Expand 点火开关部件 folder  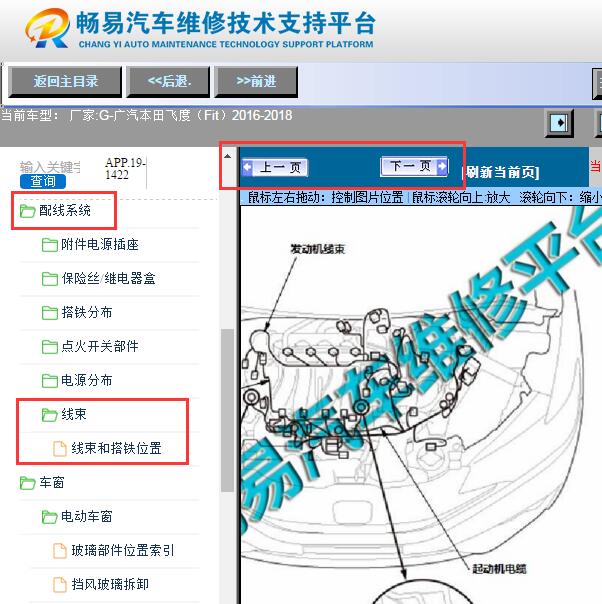pos(99,346)
